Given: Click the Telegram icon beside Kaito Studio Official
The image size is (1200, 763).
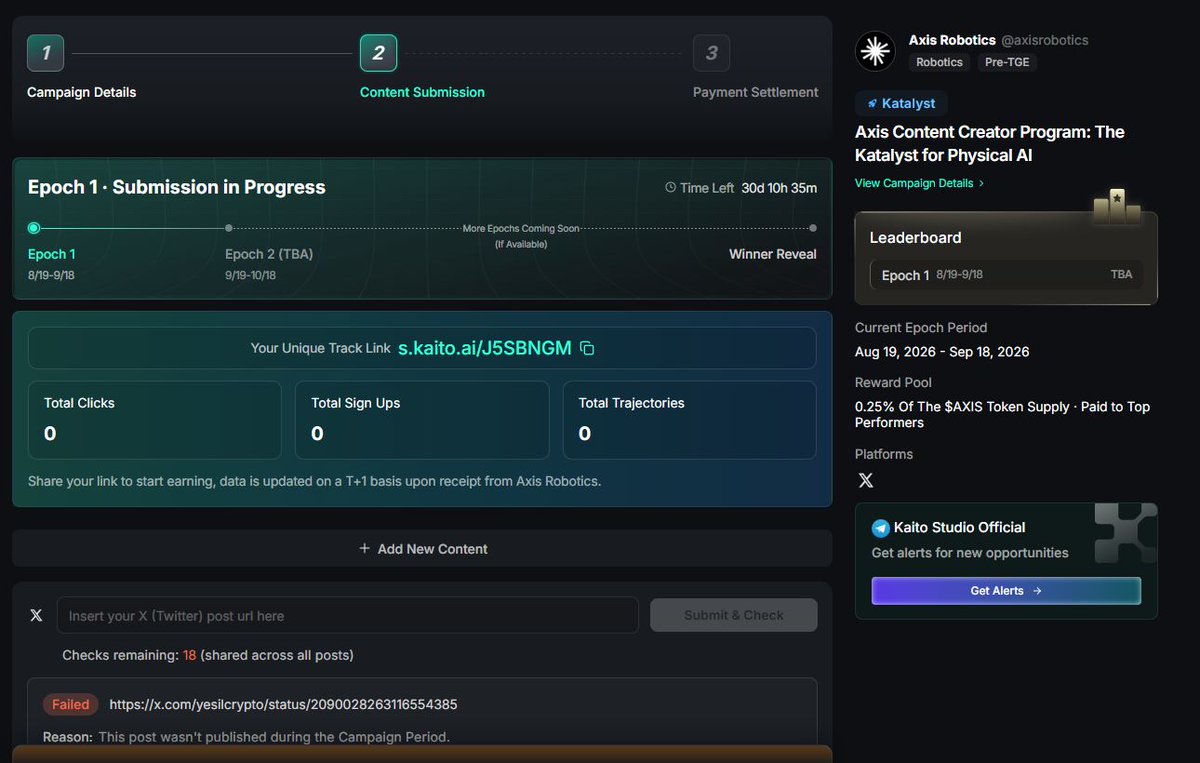Looking at the screenshot, I should coord(881,528).
